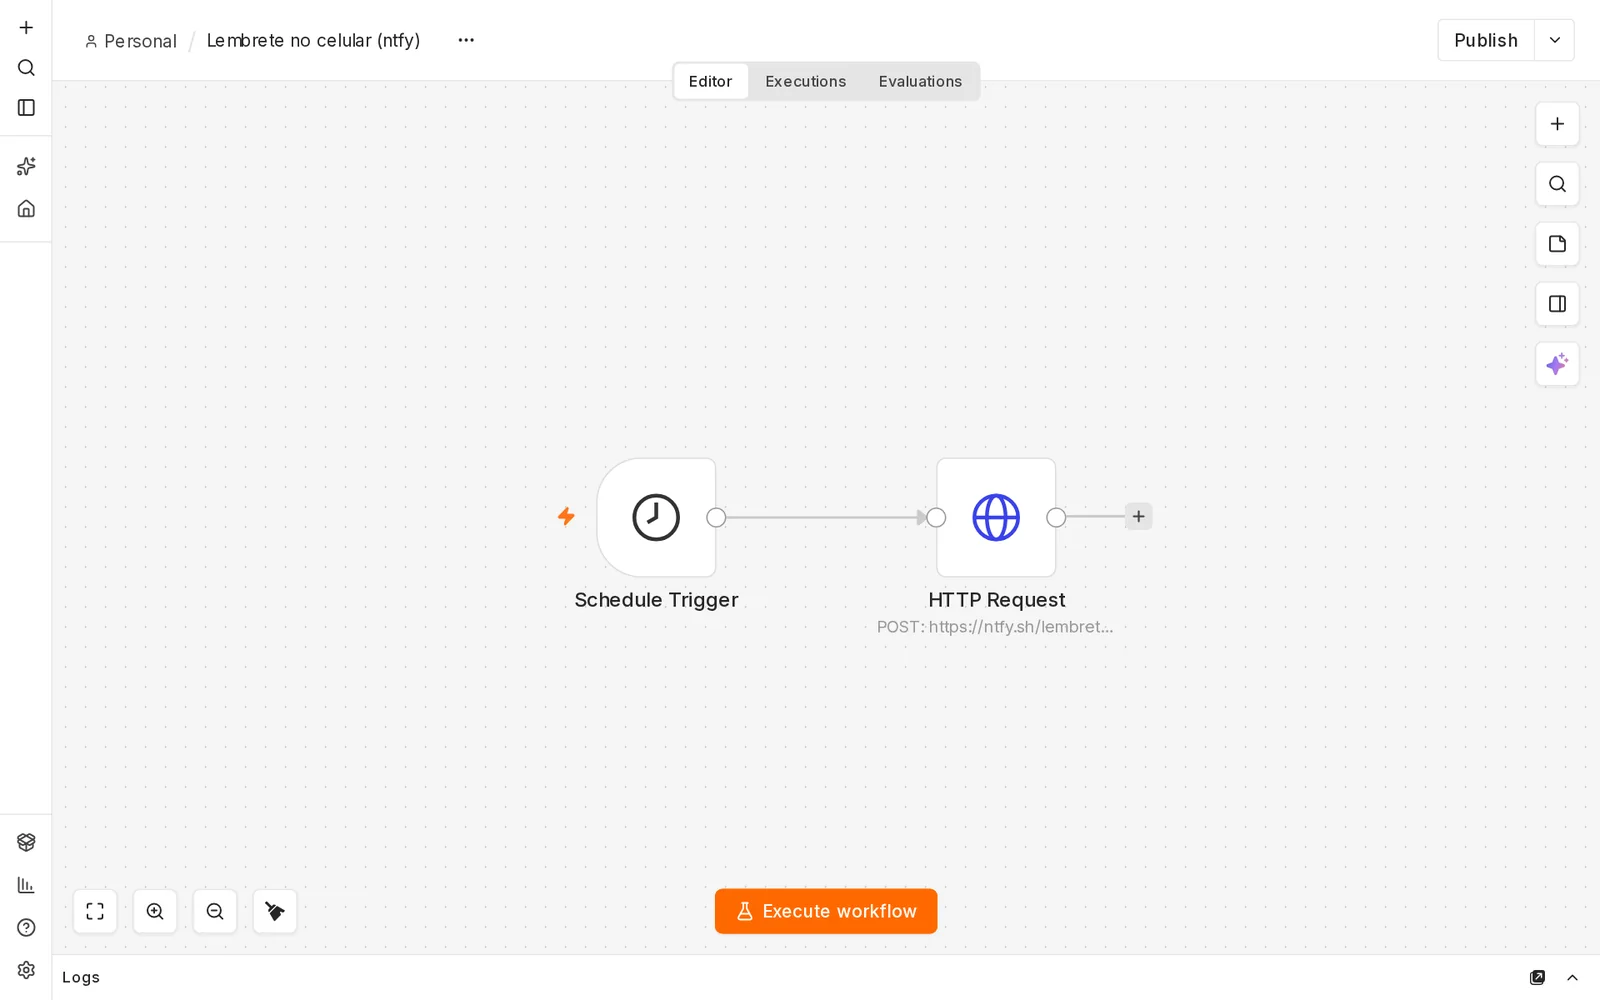Add node after HTTP Request plus handle
This screenshot has height=1000, width=1600.
point(1138,516)
